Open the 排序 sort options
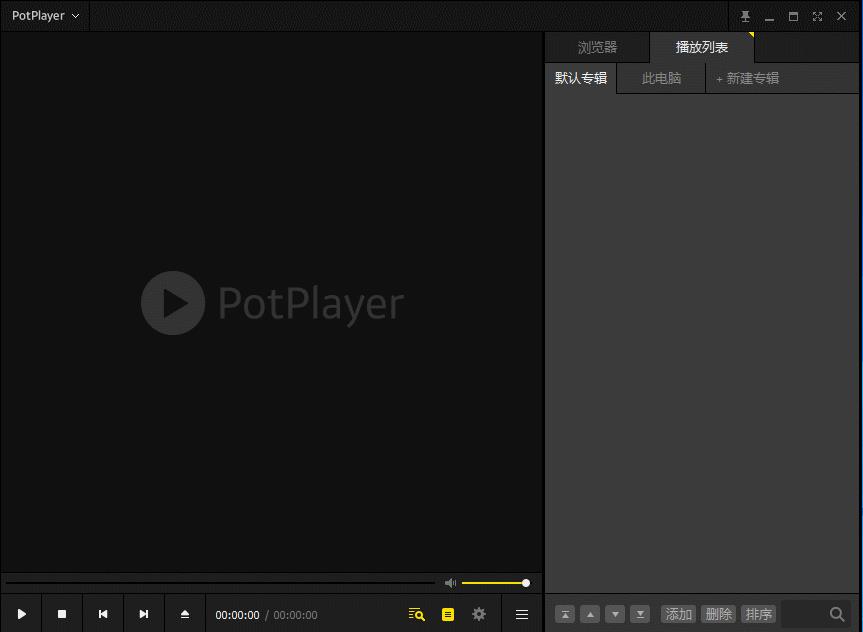This screenshot has height=632, width=863. tap(758, 614)
